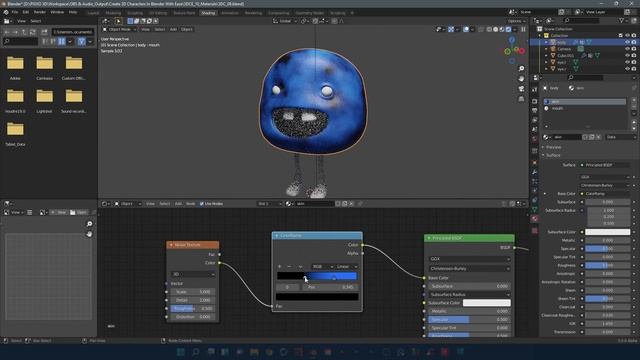Select the tweak select tool icon

(118, 21)
